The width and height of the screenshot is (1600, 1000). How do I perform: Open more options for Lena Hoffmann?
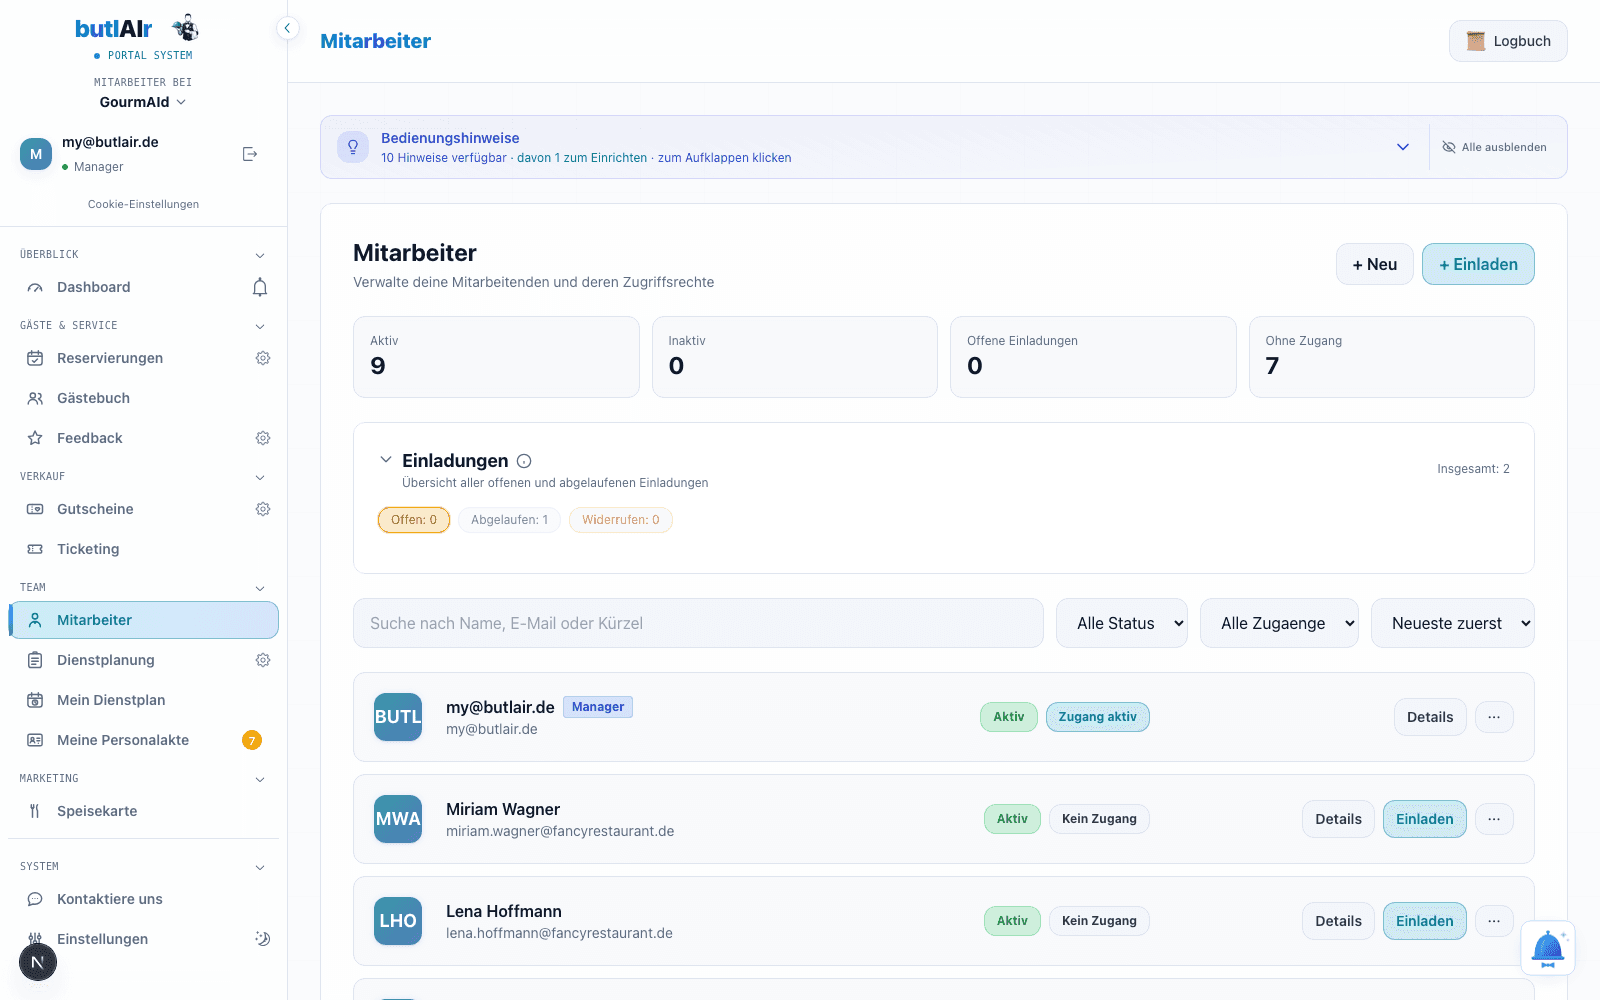click(1494, 921)
